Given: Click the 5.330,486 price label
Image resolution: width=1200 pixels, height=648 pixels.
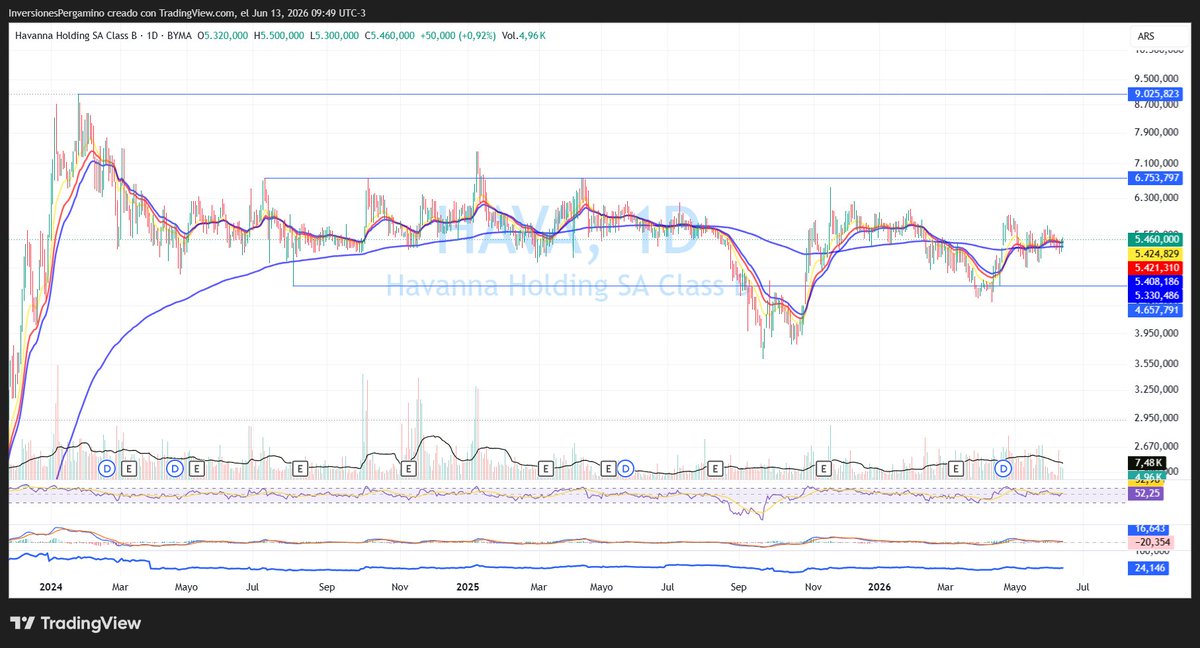Looking at the screenshot, I should [1156, 296].
